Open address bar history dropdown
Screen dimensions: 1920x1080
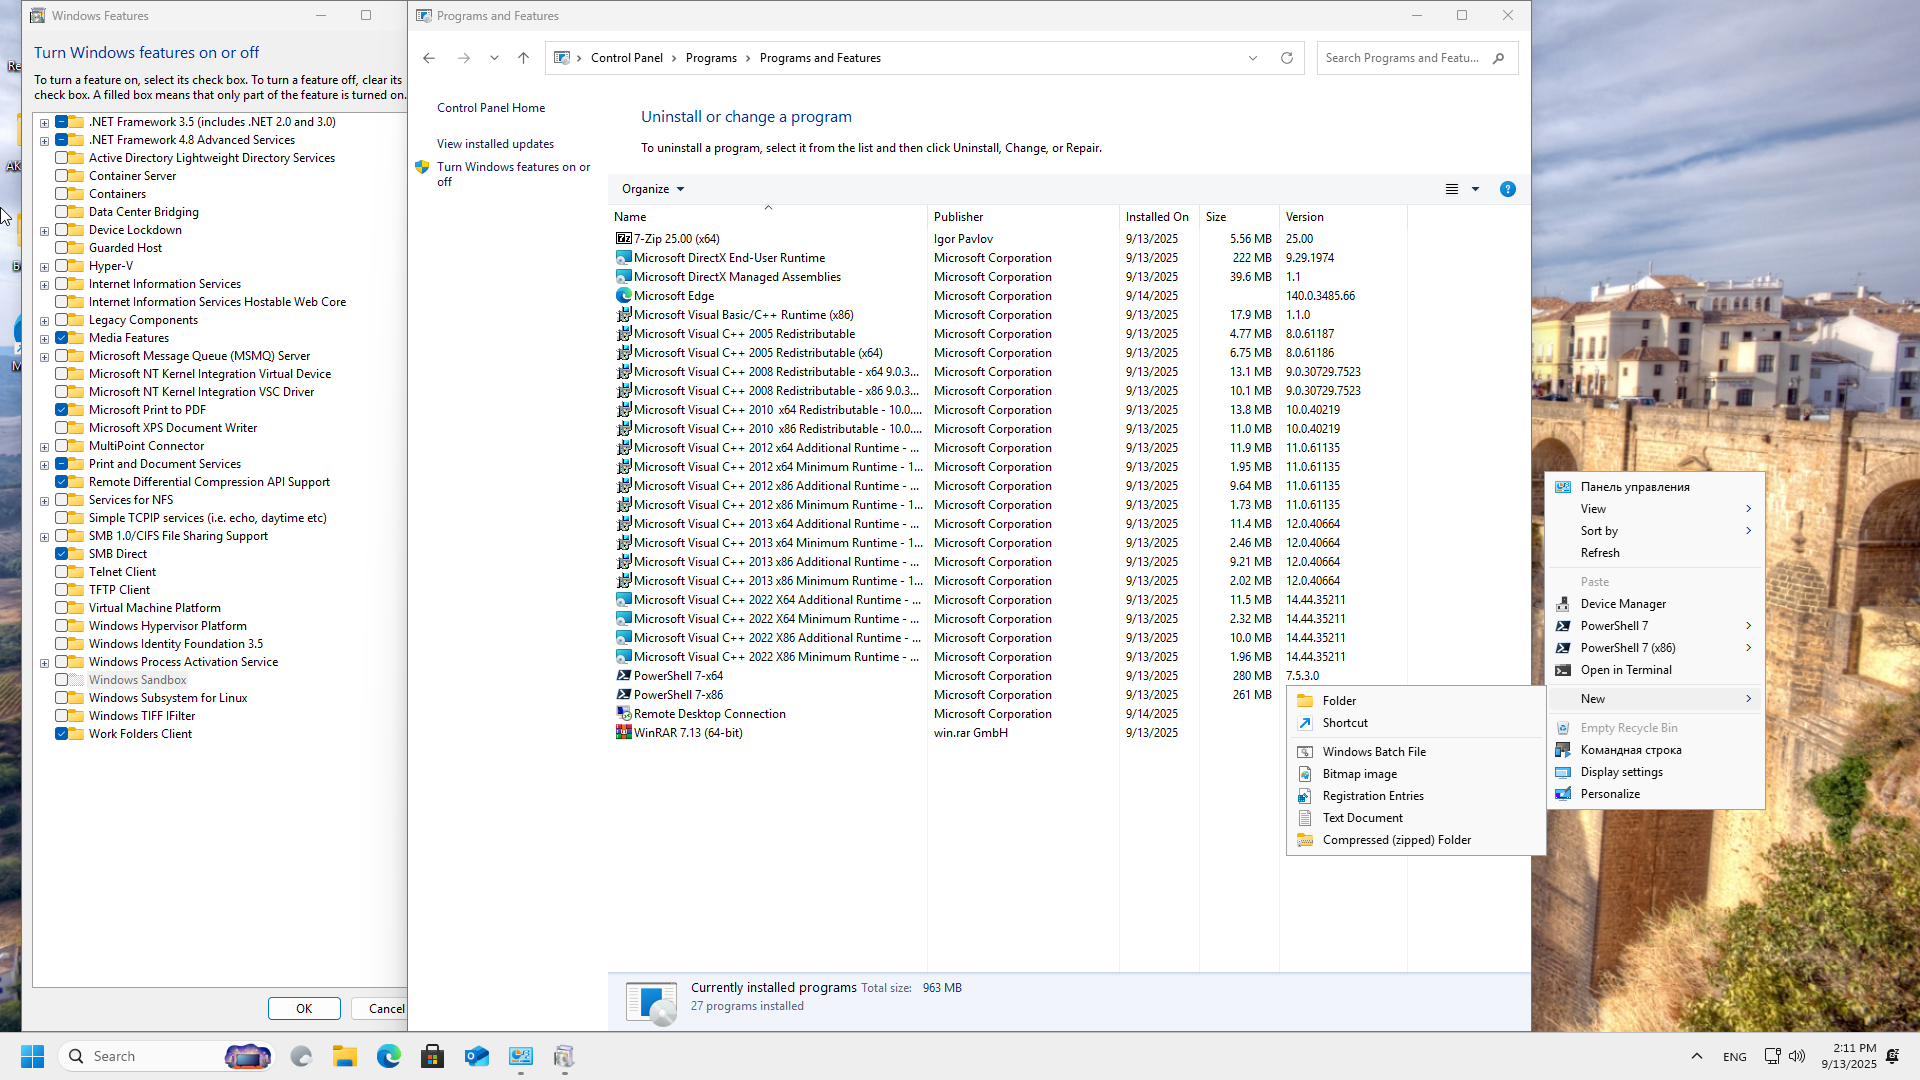tap(1252, 58)
